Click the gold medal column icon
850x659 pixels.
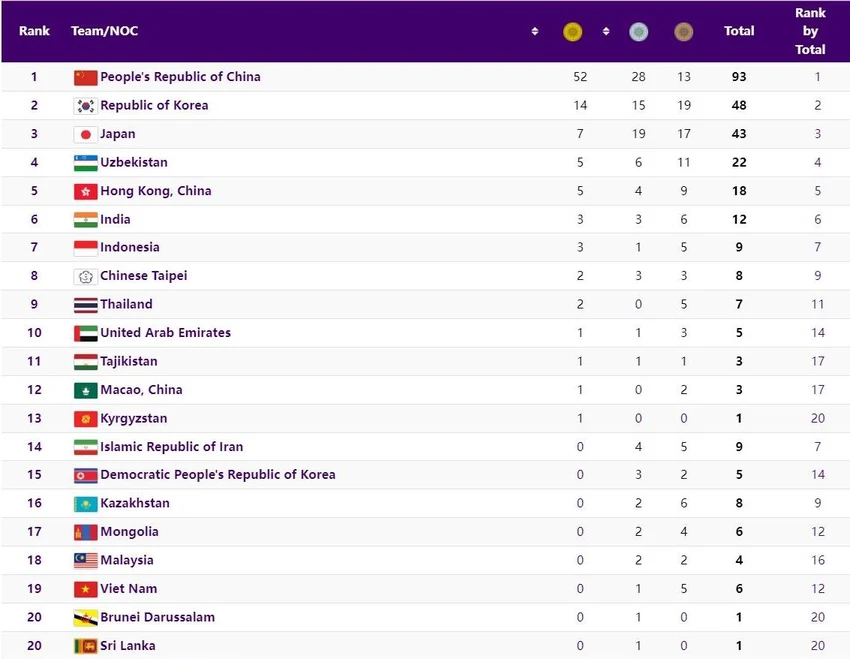(x=572, y=32)
